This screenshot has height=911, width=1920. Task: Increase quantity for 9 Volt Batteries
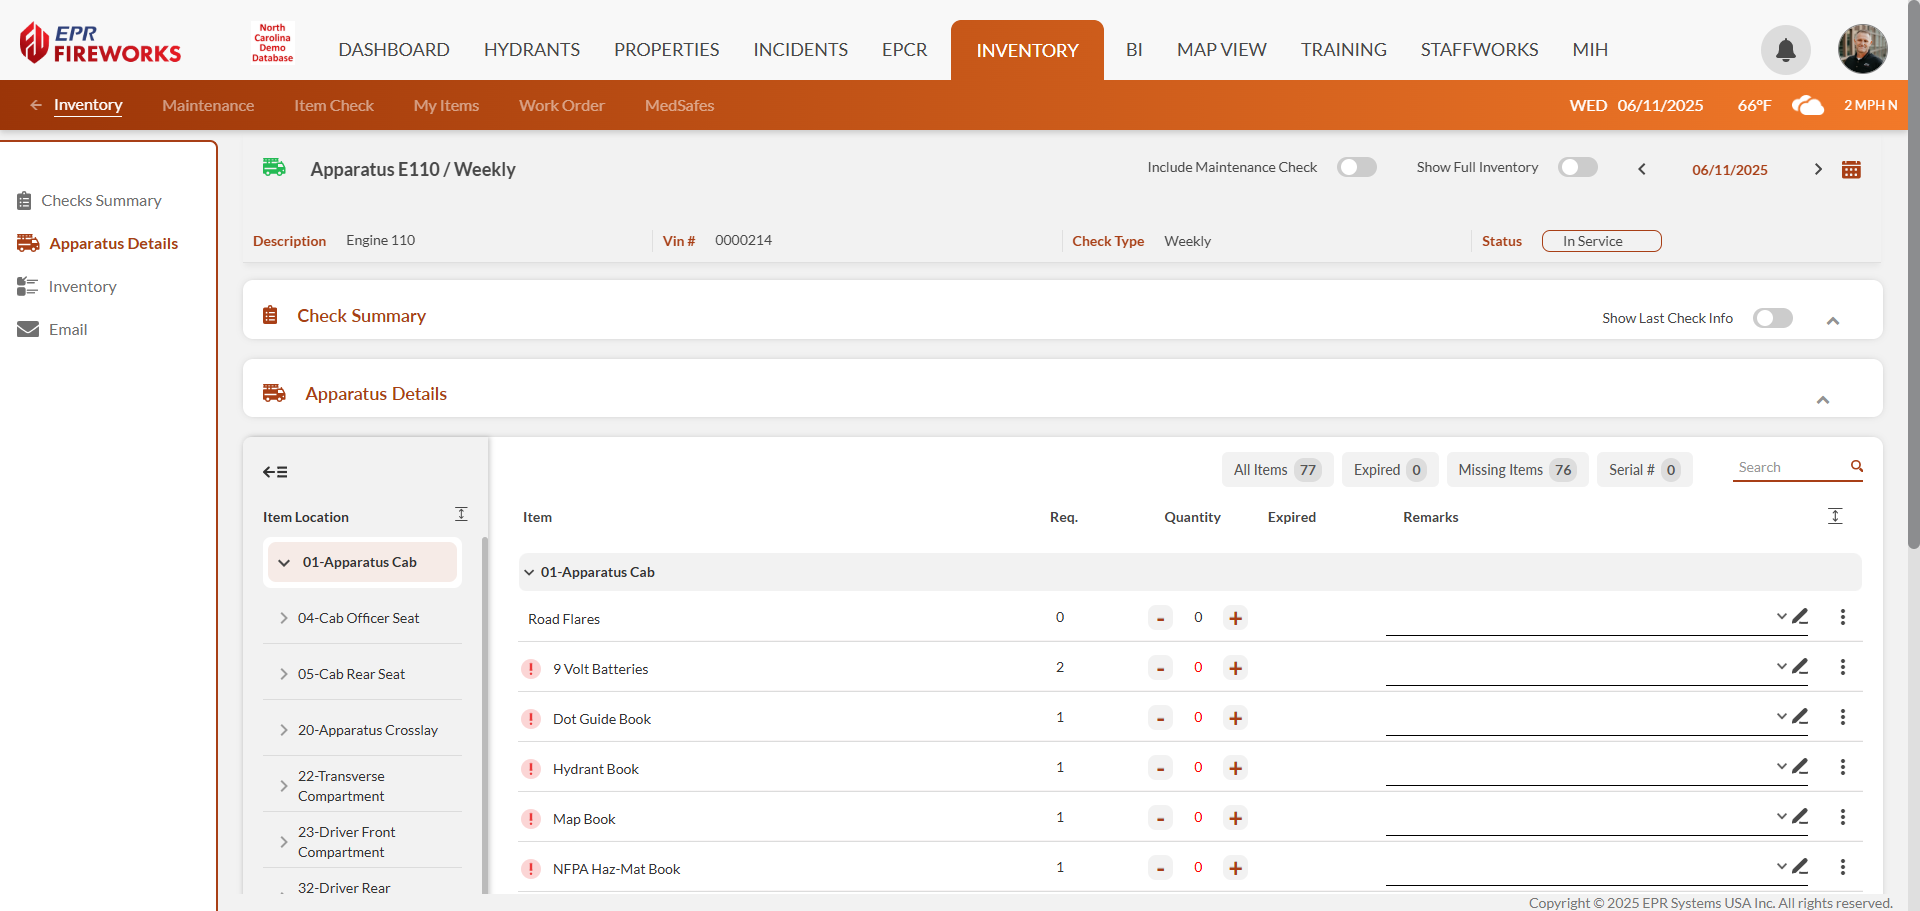click(1235, 668)
